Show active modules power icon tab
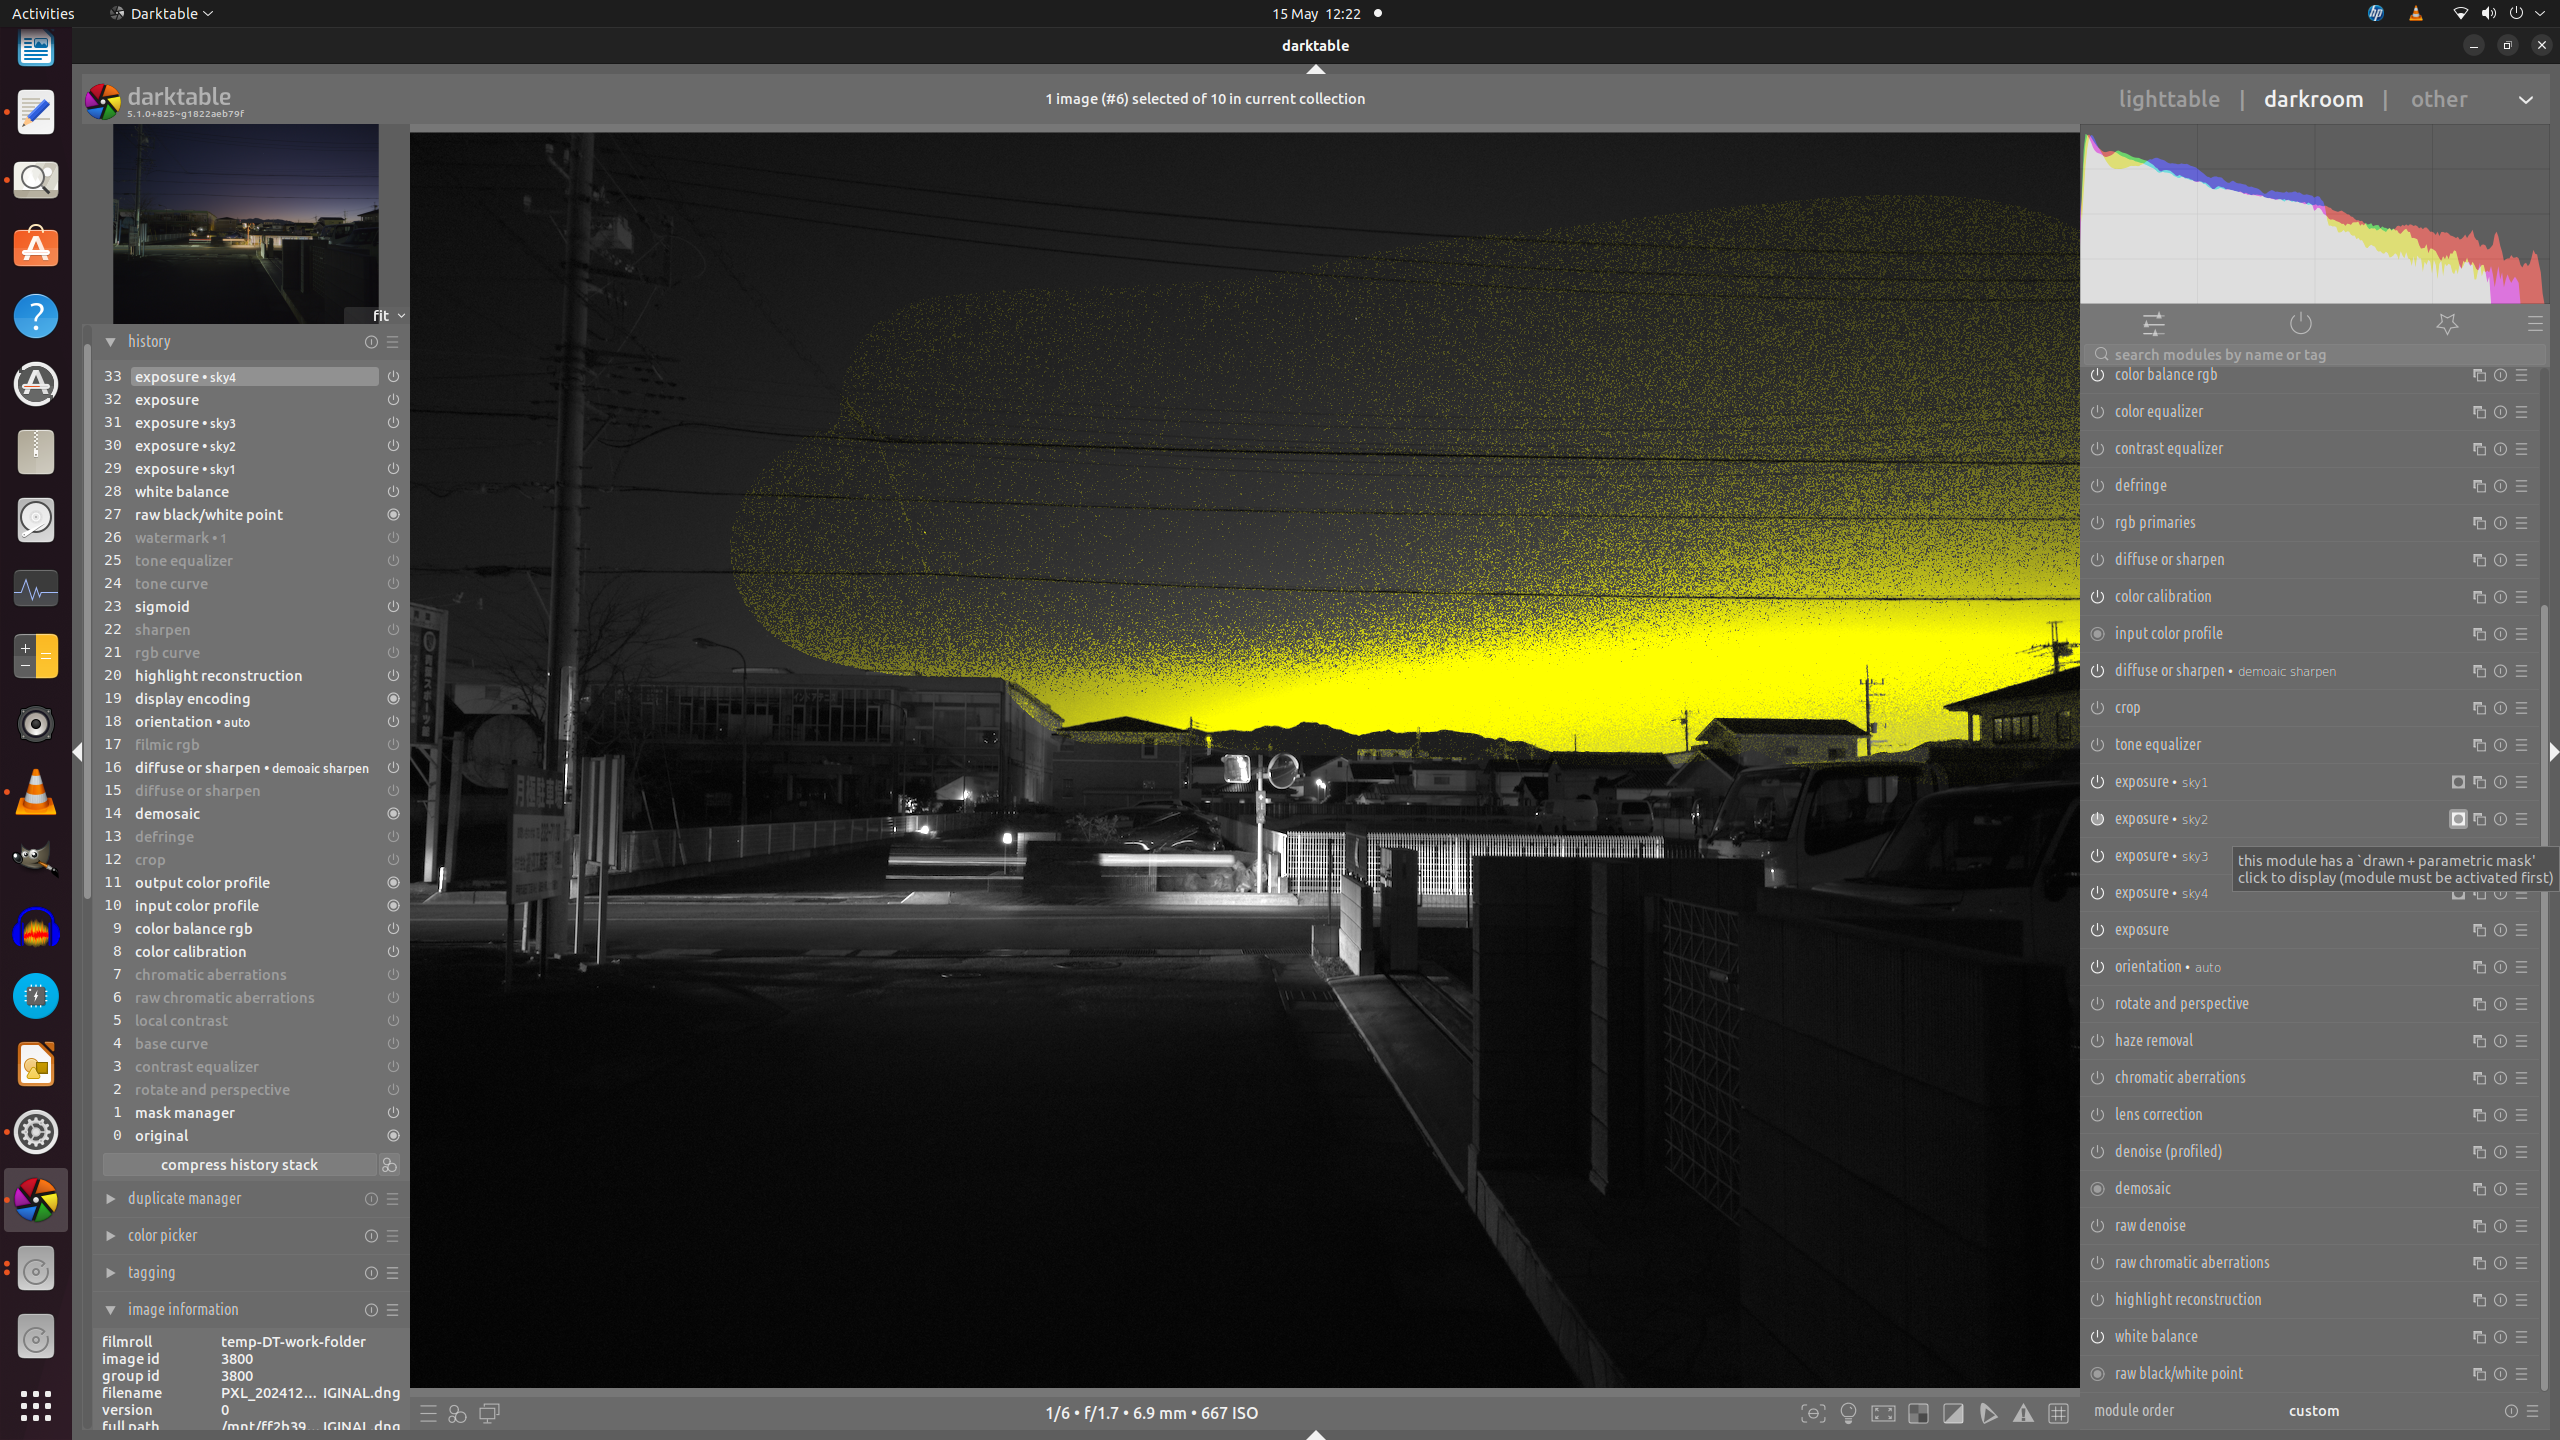The height and width of the screenshot is (1440, 2560). 2300,324
